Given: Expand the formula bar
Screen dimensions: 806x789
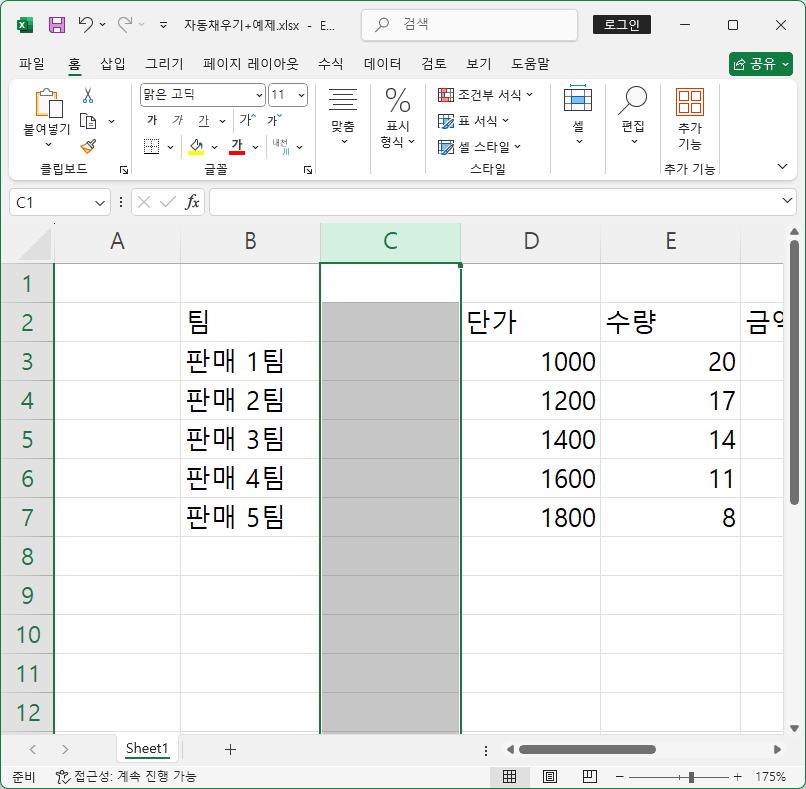Looking at the screenshot, I should coord(787,200).
